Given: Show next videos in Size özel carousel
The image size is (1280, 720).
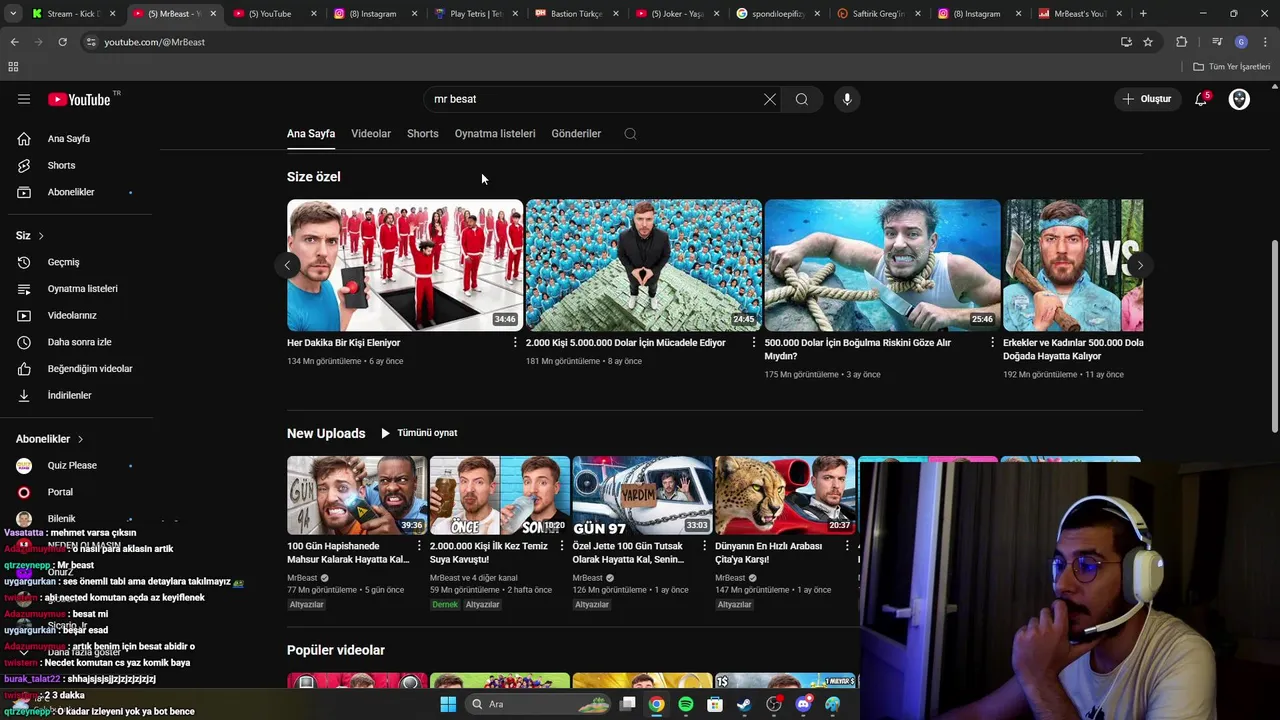Looking at the screenshot, I should coord(1139,265).
